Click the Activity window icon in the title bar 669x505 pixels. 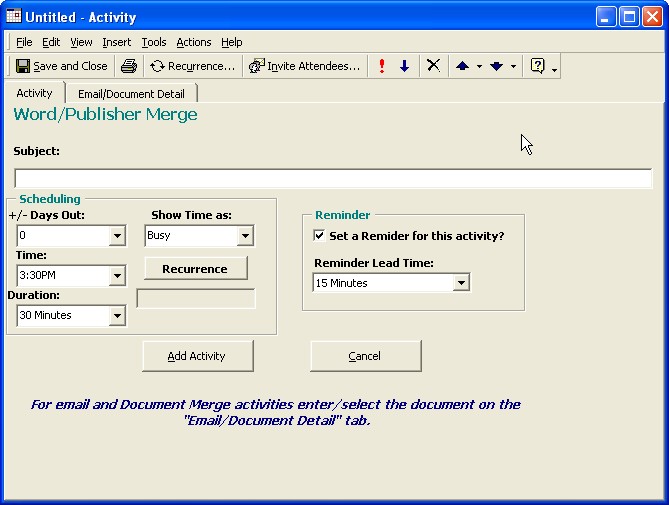click(x=14, y=16)
